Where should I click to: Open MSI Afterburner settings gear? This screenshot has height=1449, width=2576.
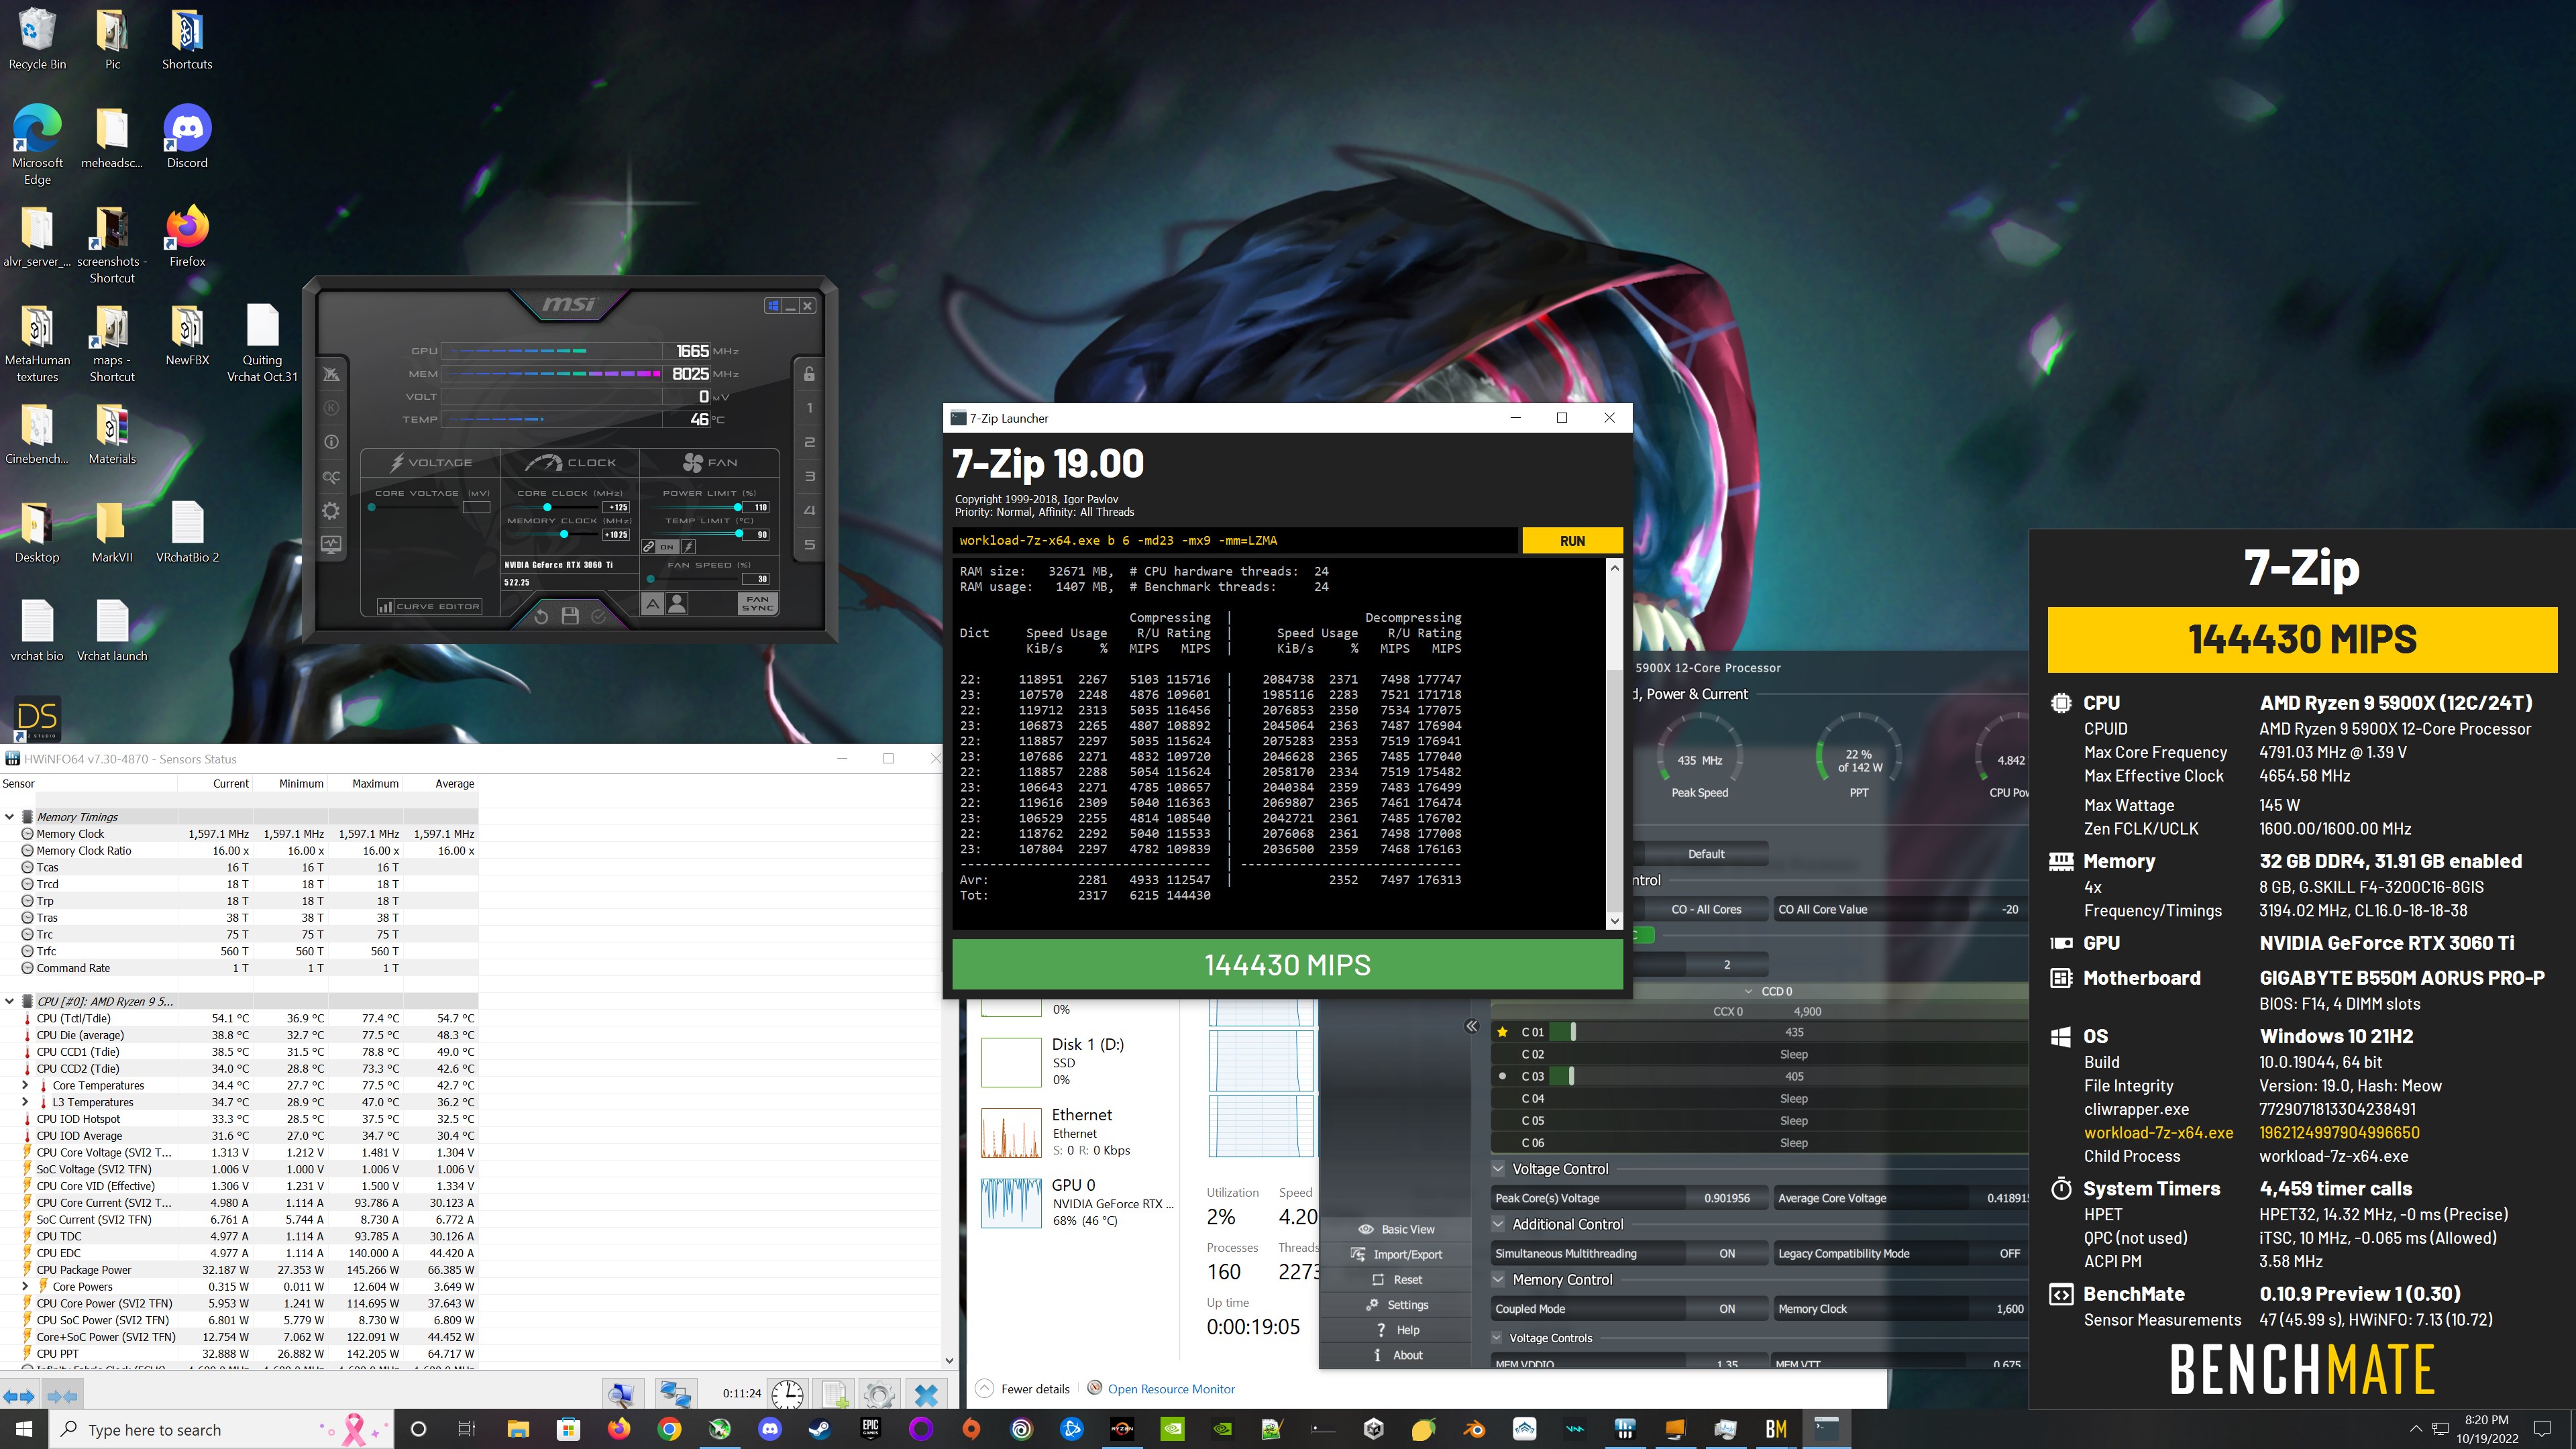[331, 511]
